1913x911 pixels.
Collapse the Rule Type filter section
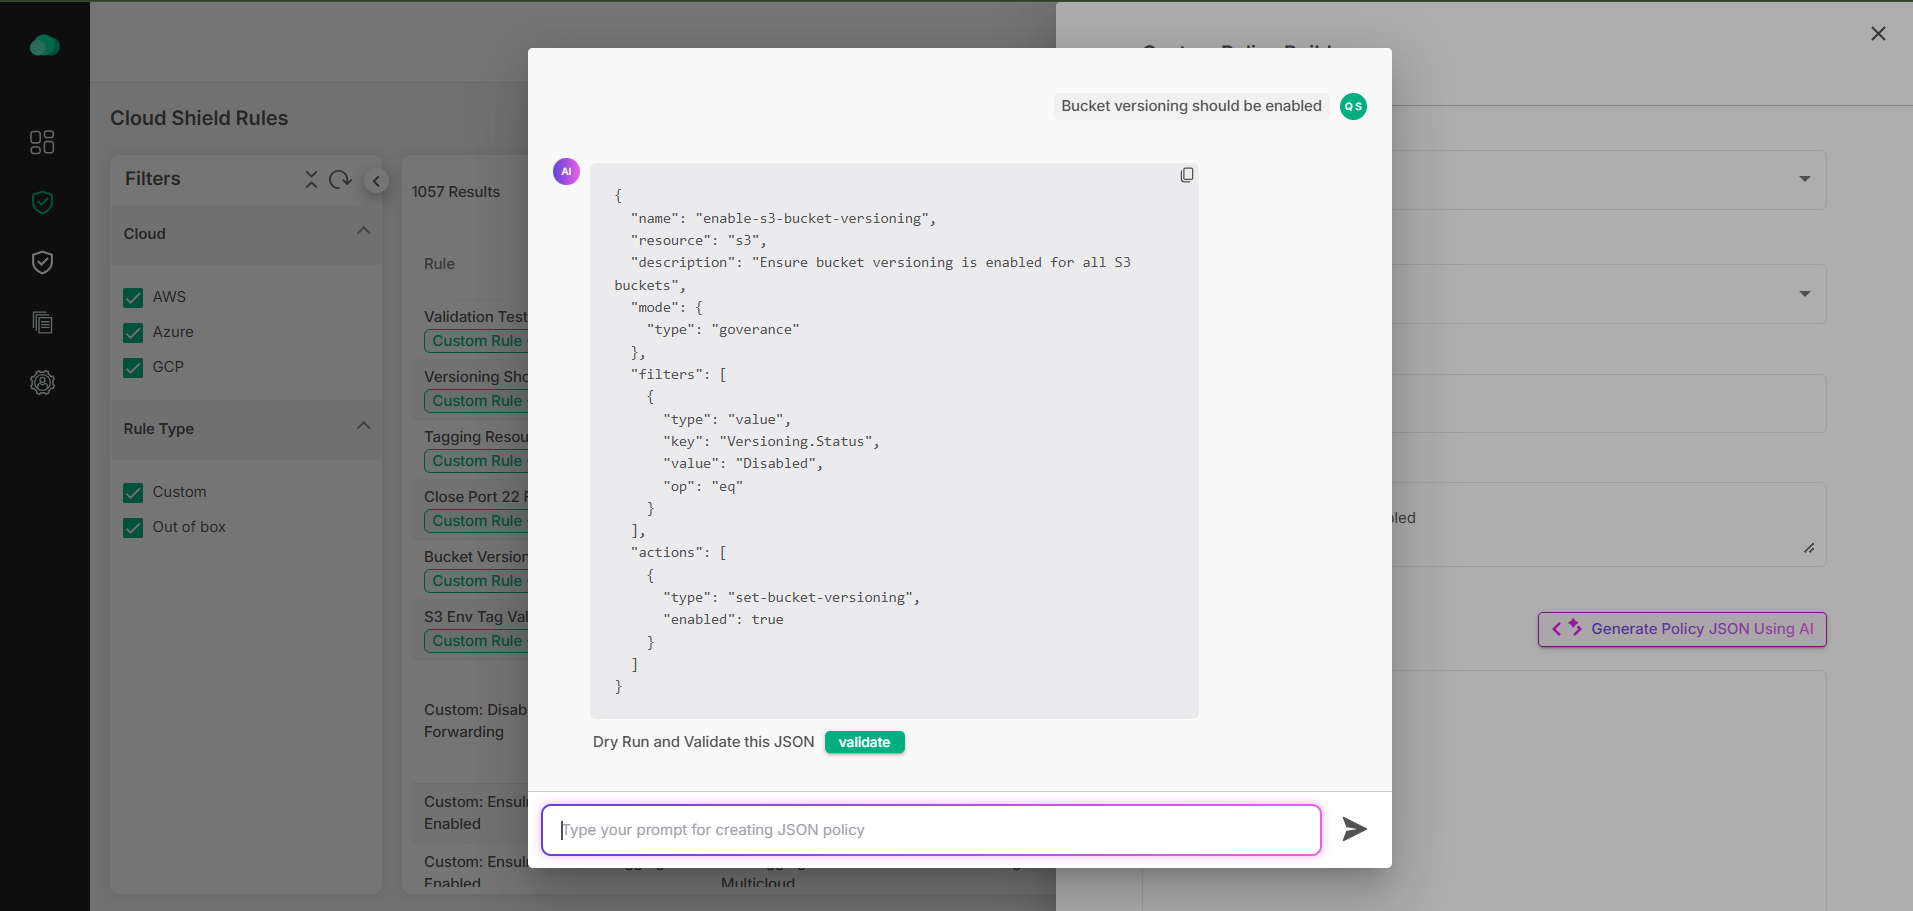tap(363, 426)
